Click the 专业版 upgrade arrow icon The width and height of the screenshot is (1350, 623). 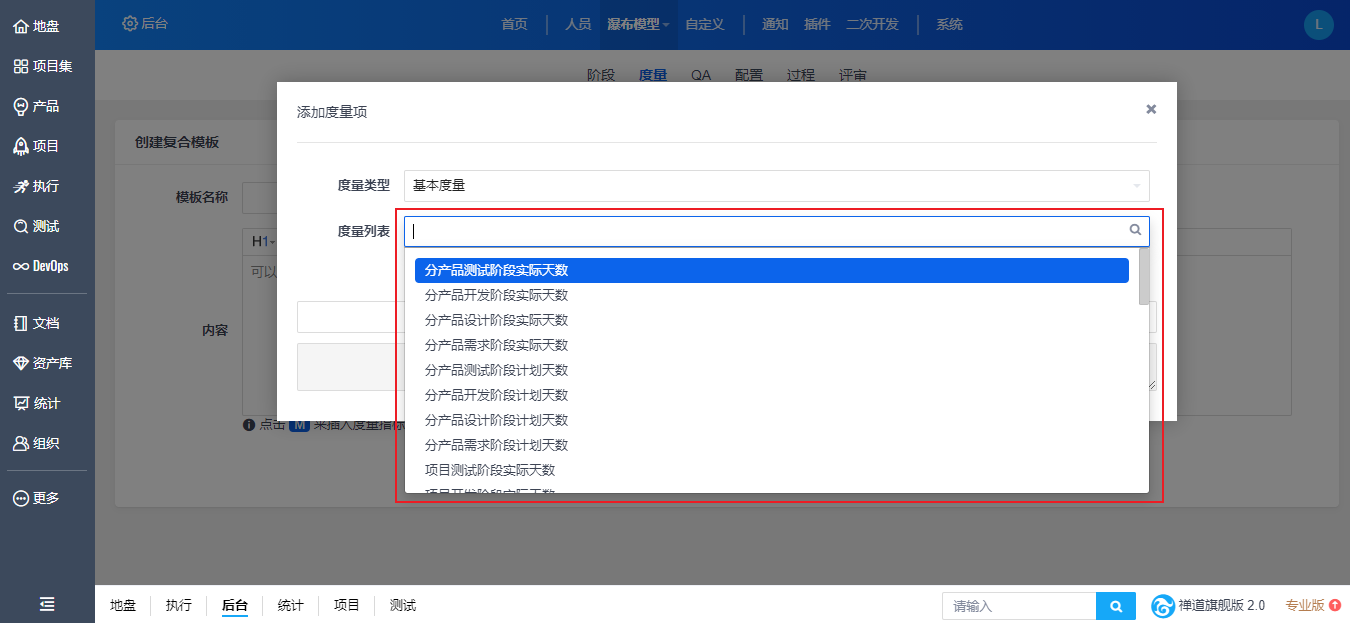1335,605
